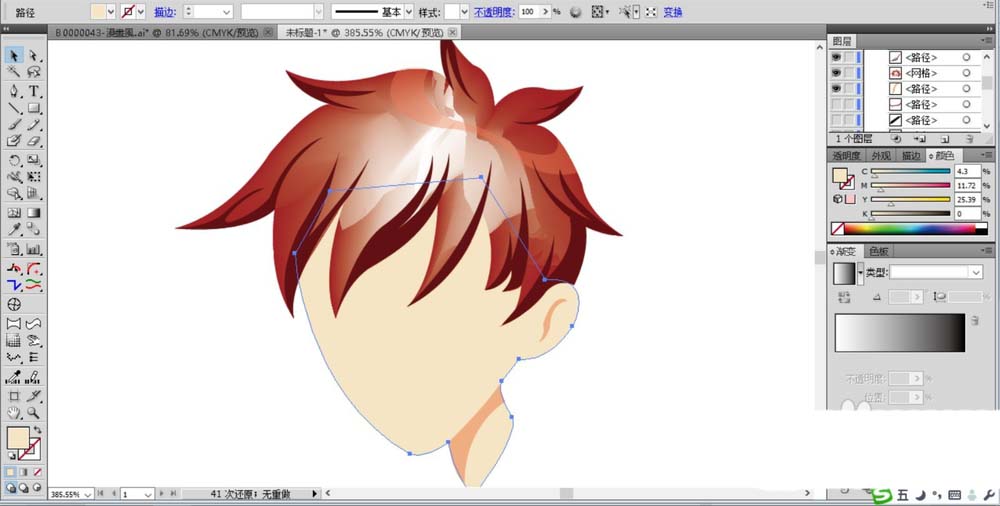Image resolution: width=1000 pixels, height=506 pixels.
Task: Select the Pencil tool
Action: [x=33, y=125]
